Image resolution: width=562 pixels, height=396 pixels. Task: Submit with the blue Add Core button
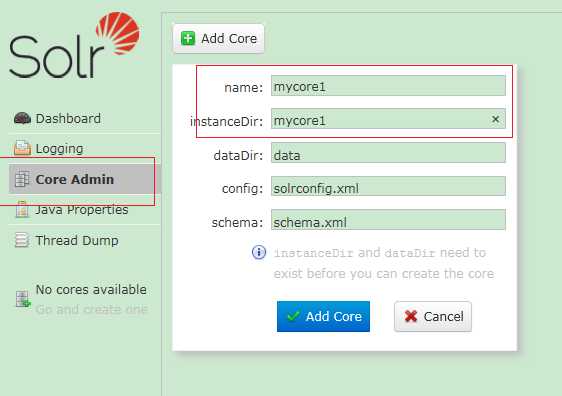click(323, 316)
